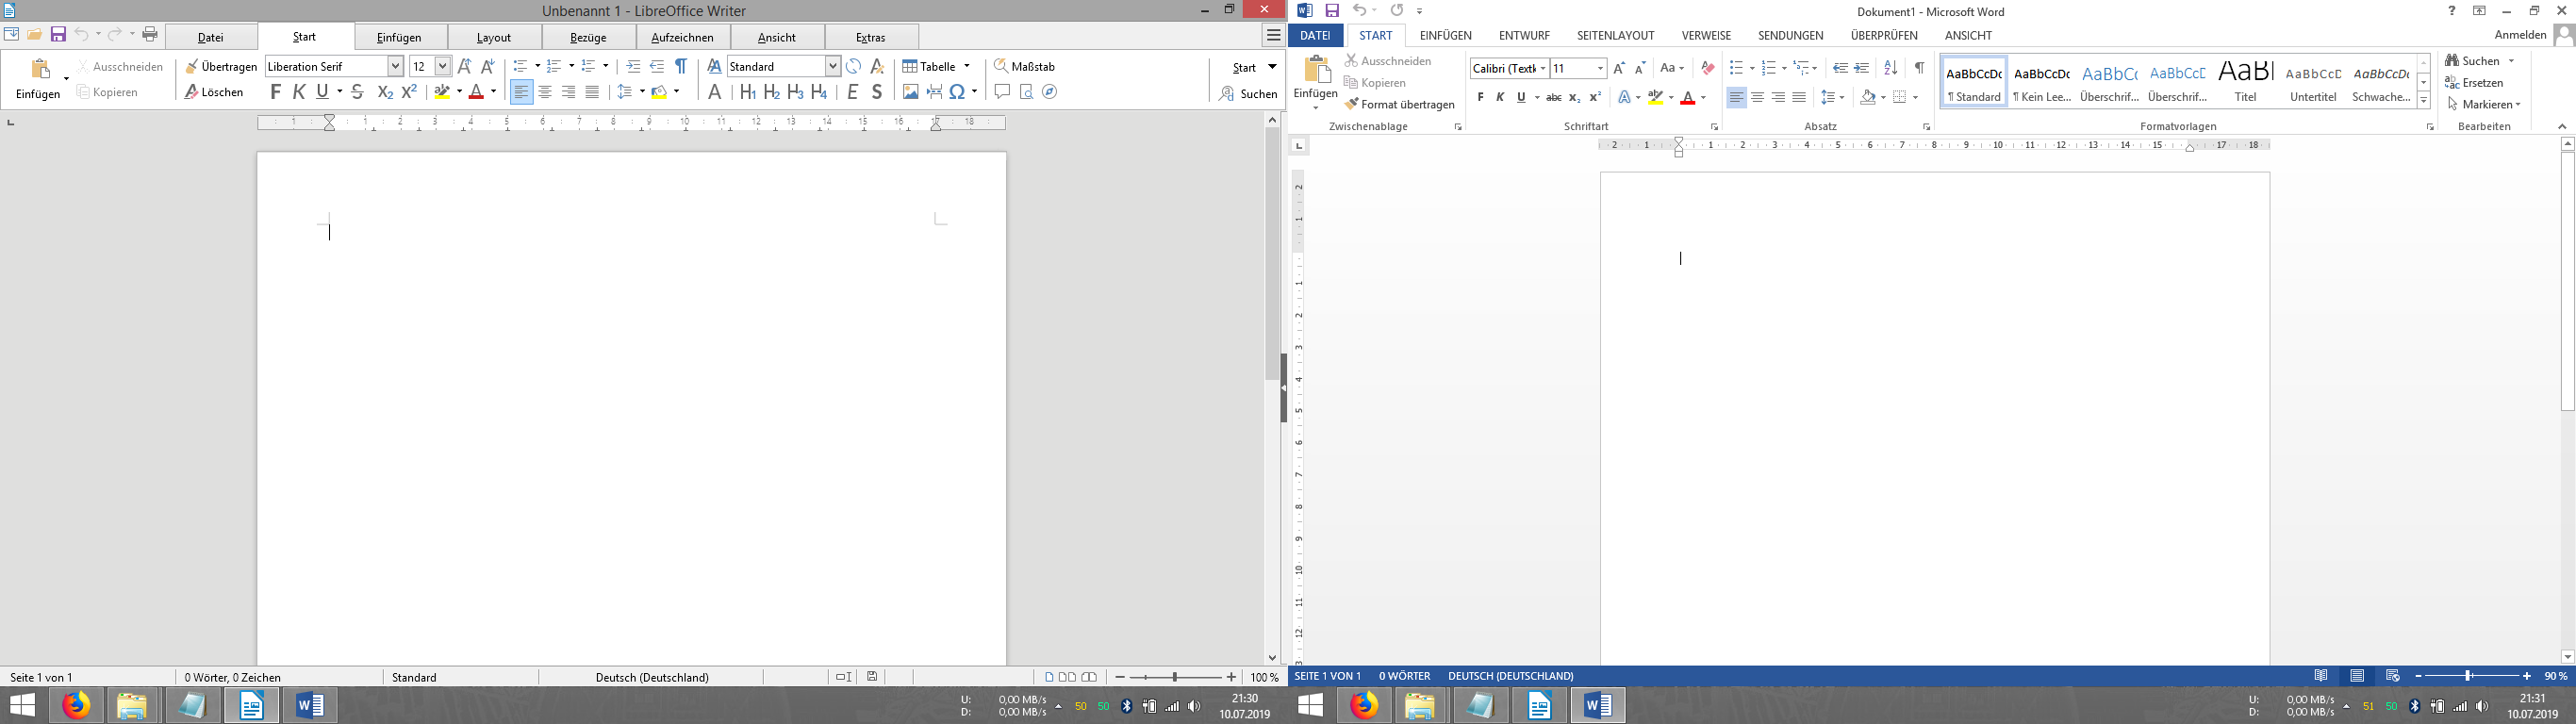The width and height of the screenshot is (2576, 724).
Task: Insert a comment in LibreOffice Writer
Action: (x=1002, y=92)
